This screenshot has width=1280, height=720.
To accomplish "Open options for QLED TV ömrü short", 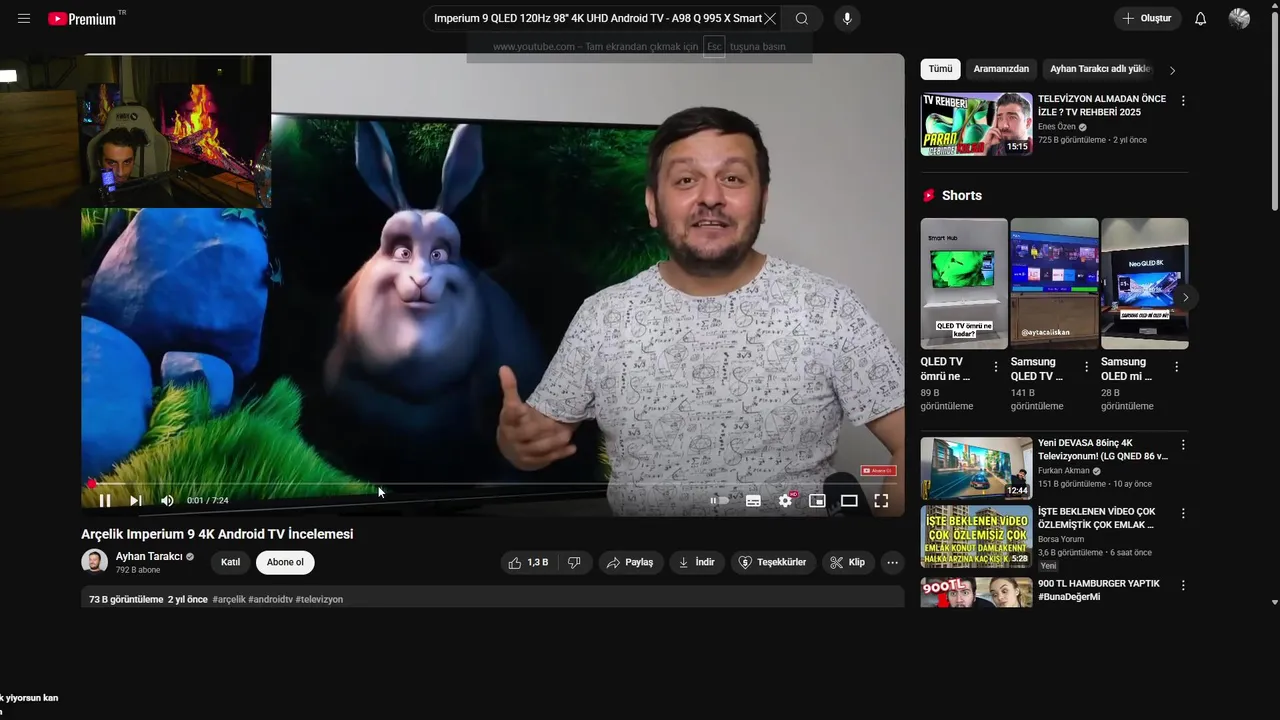I will tap(996, 367).
